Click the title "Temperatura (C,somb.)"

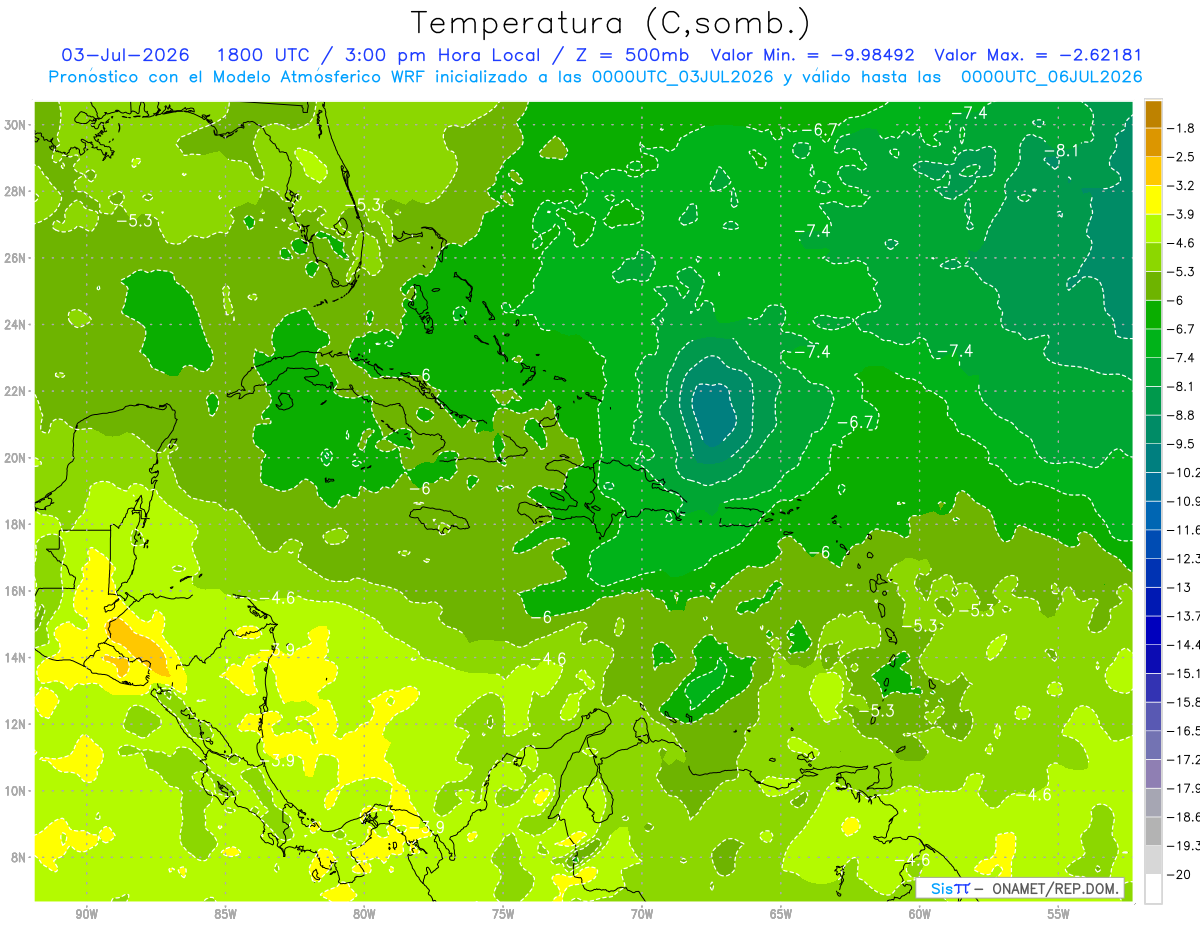(x=611, y=24)
